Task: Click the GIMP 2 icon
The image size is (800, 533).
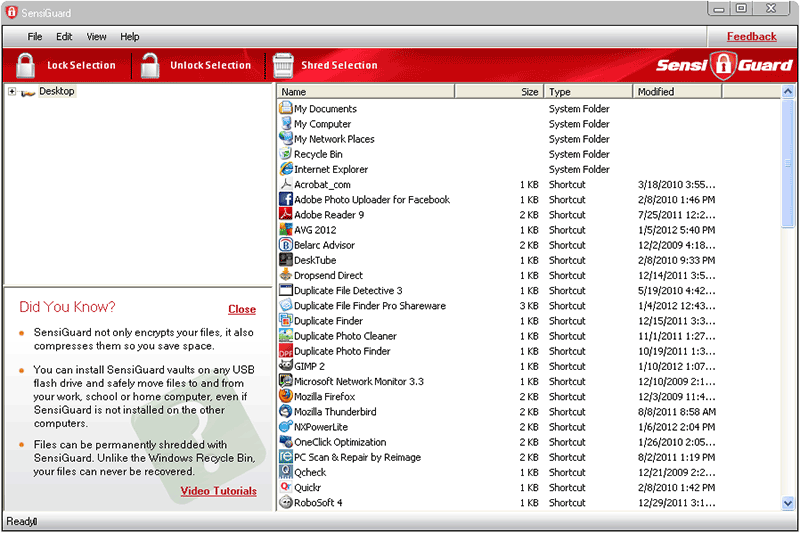Action: tap(286, 366)
